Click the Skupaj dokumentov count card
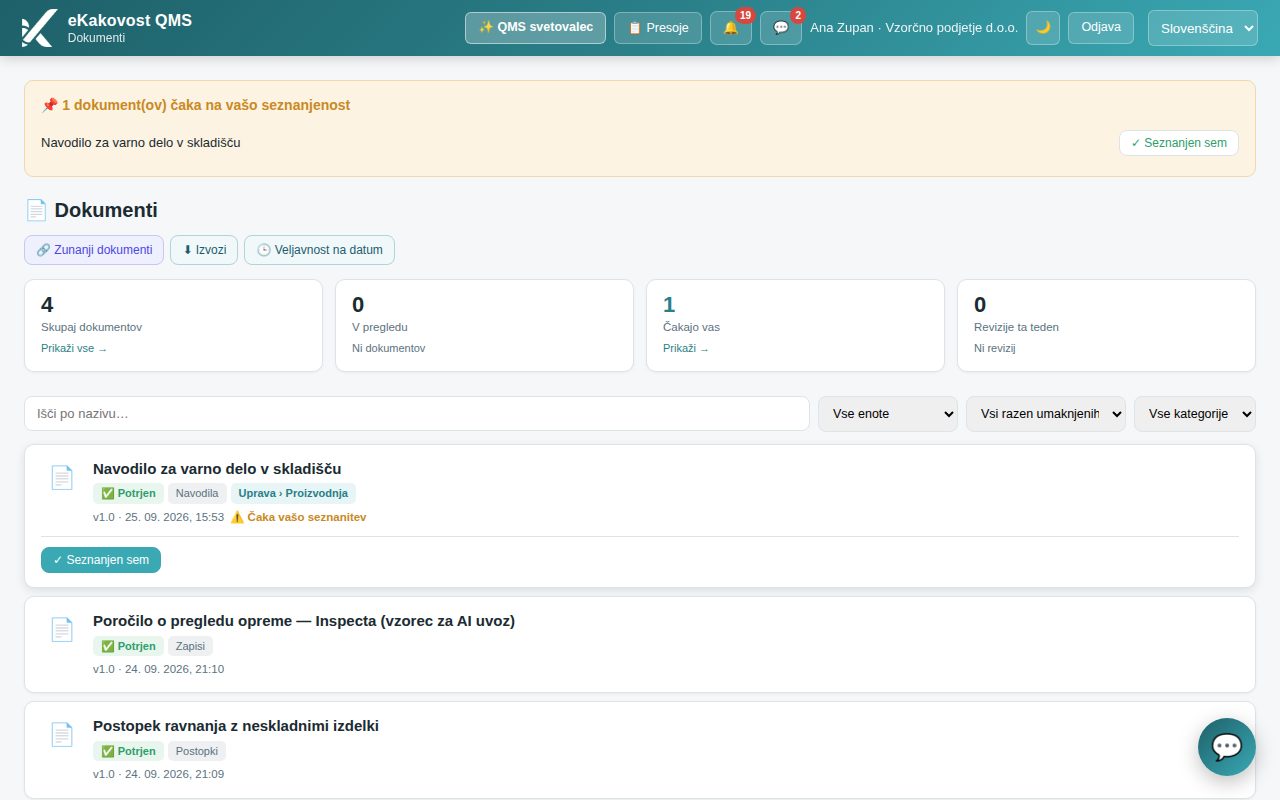This screenshot has width=1280, height=800. (x=173, y=325)
